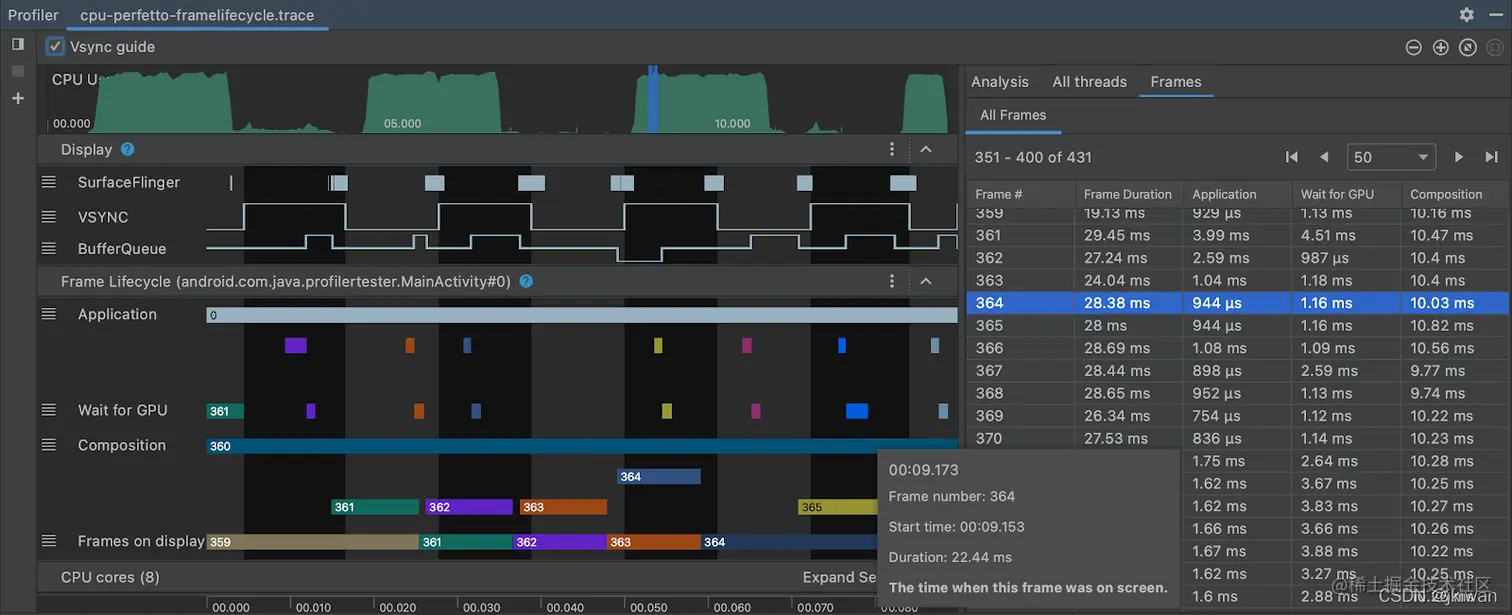The height and width of the screenshot is (615, 1512).
Task: Click the Zoom In icon on the toolbar
Action: (1440, 46)
